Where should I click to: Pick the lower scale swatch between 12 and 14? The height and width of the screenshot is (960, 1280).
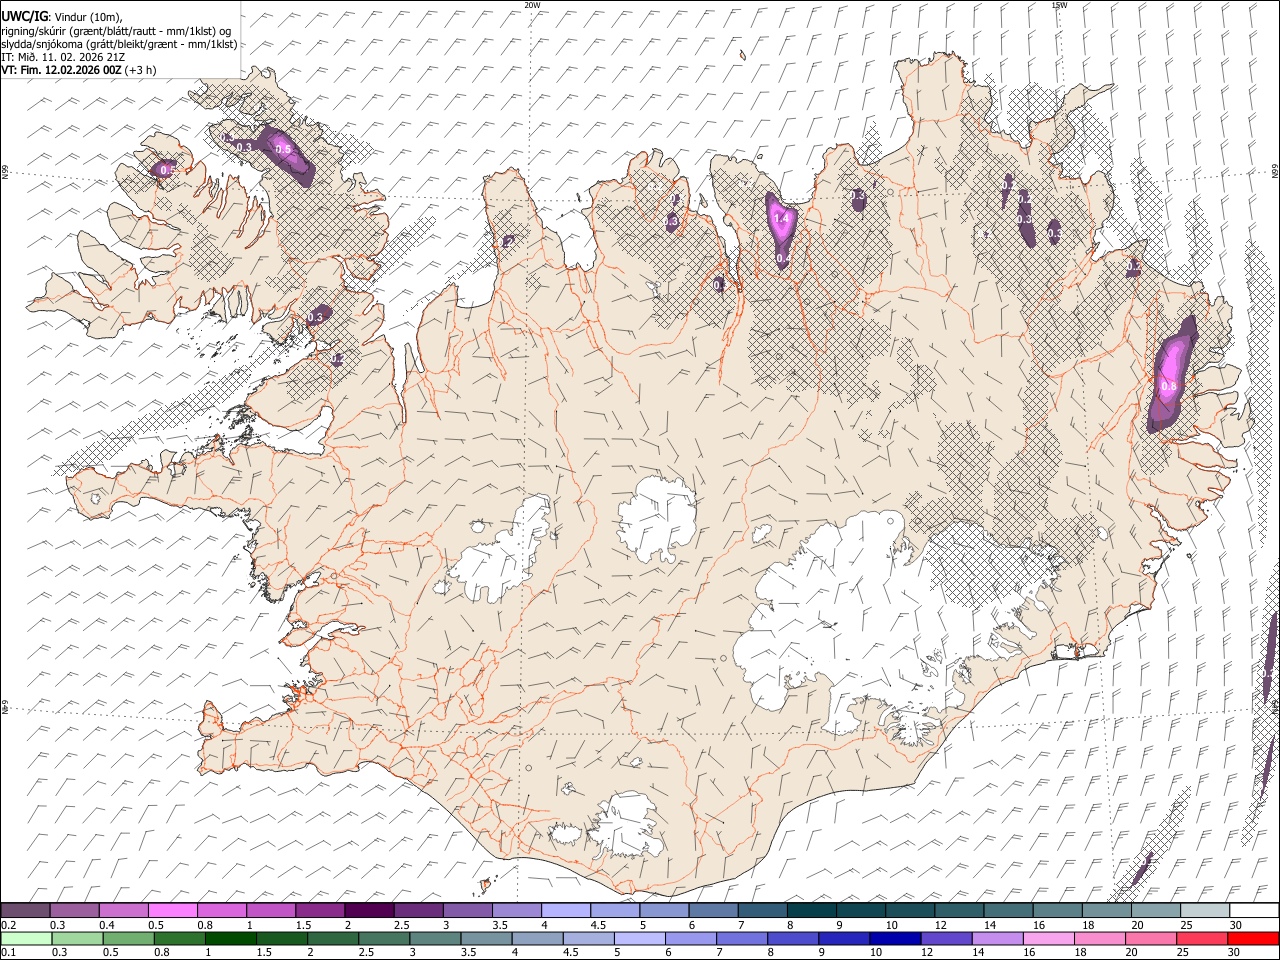click(946, 938)
